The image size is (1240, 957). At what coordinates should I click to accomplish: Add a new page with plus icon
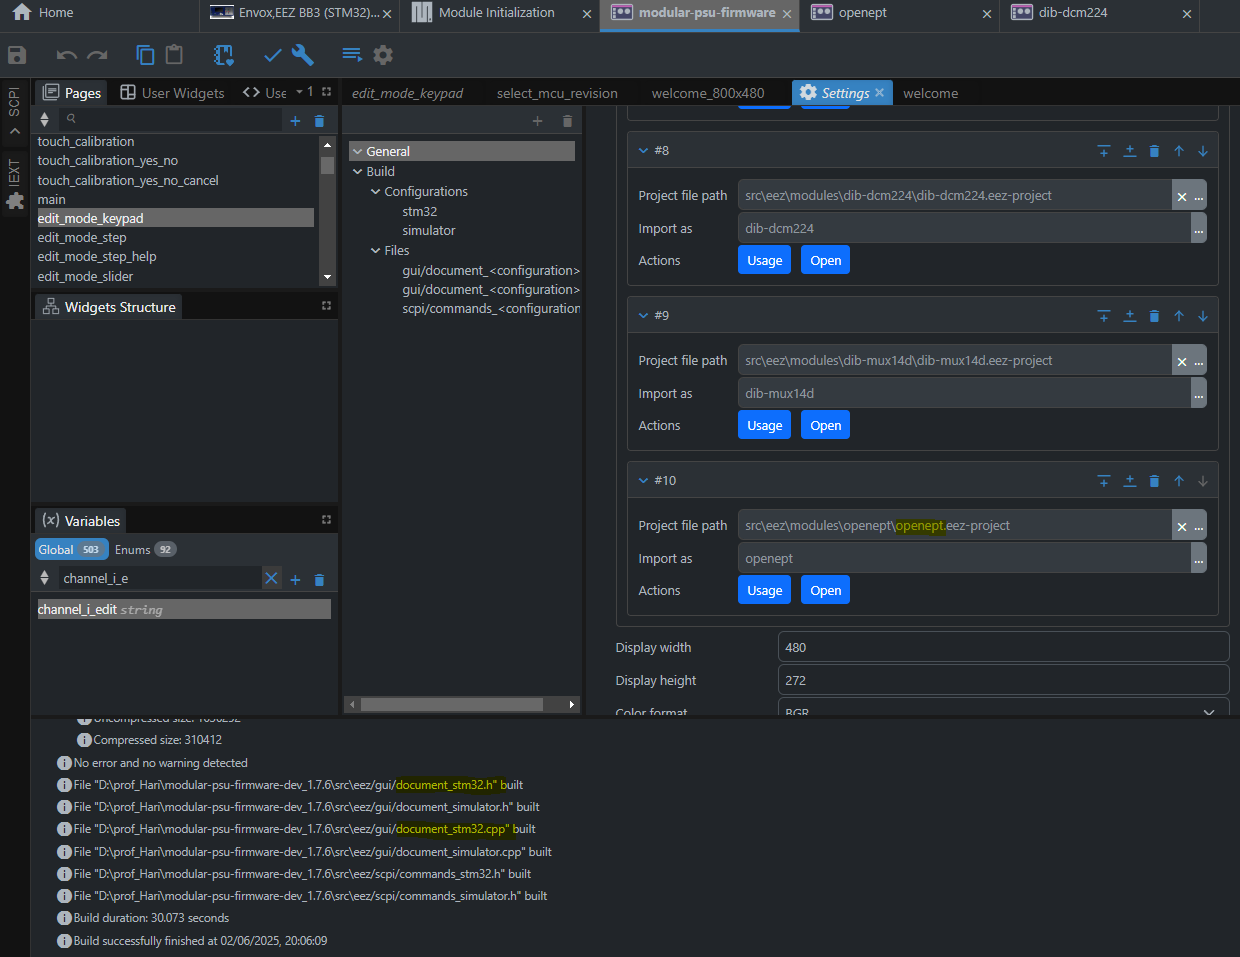point(295,121)
